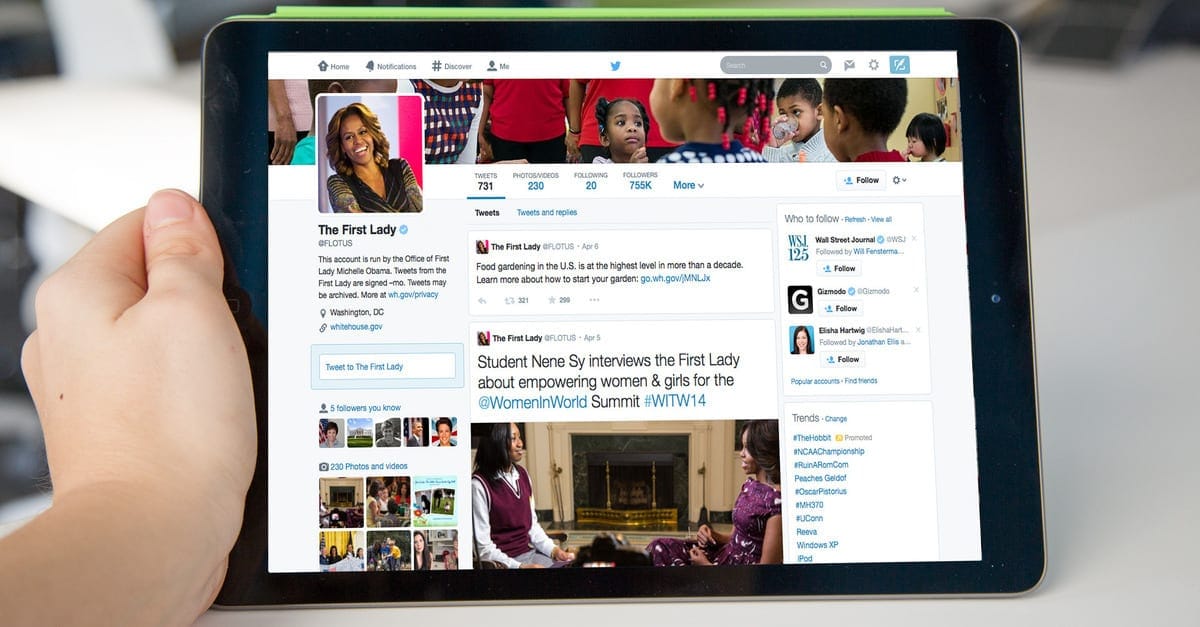1200x627 pixels.
Task: Open Notifications in the navigation bar
Action: tap(391, 67)
